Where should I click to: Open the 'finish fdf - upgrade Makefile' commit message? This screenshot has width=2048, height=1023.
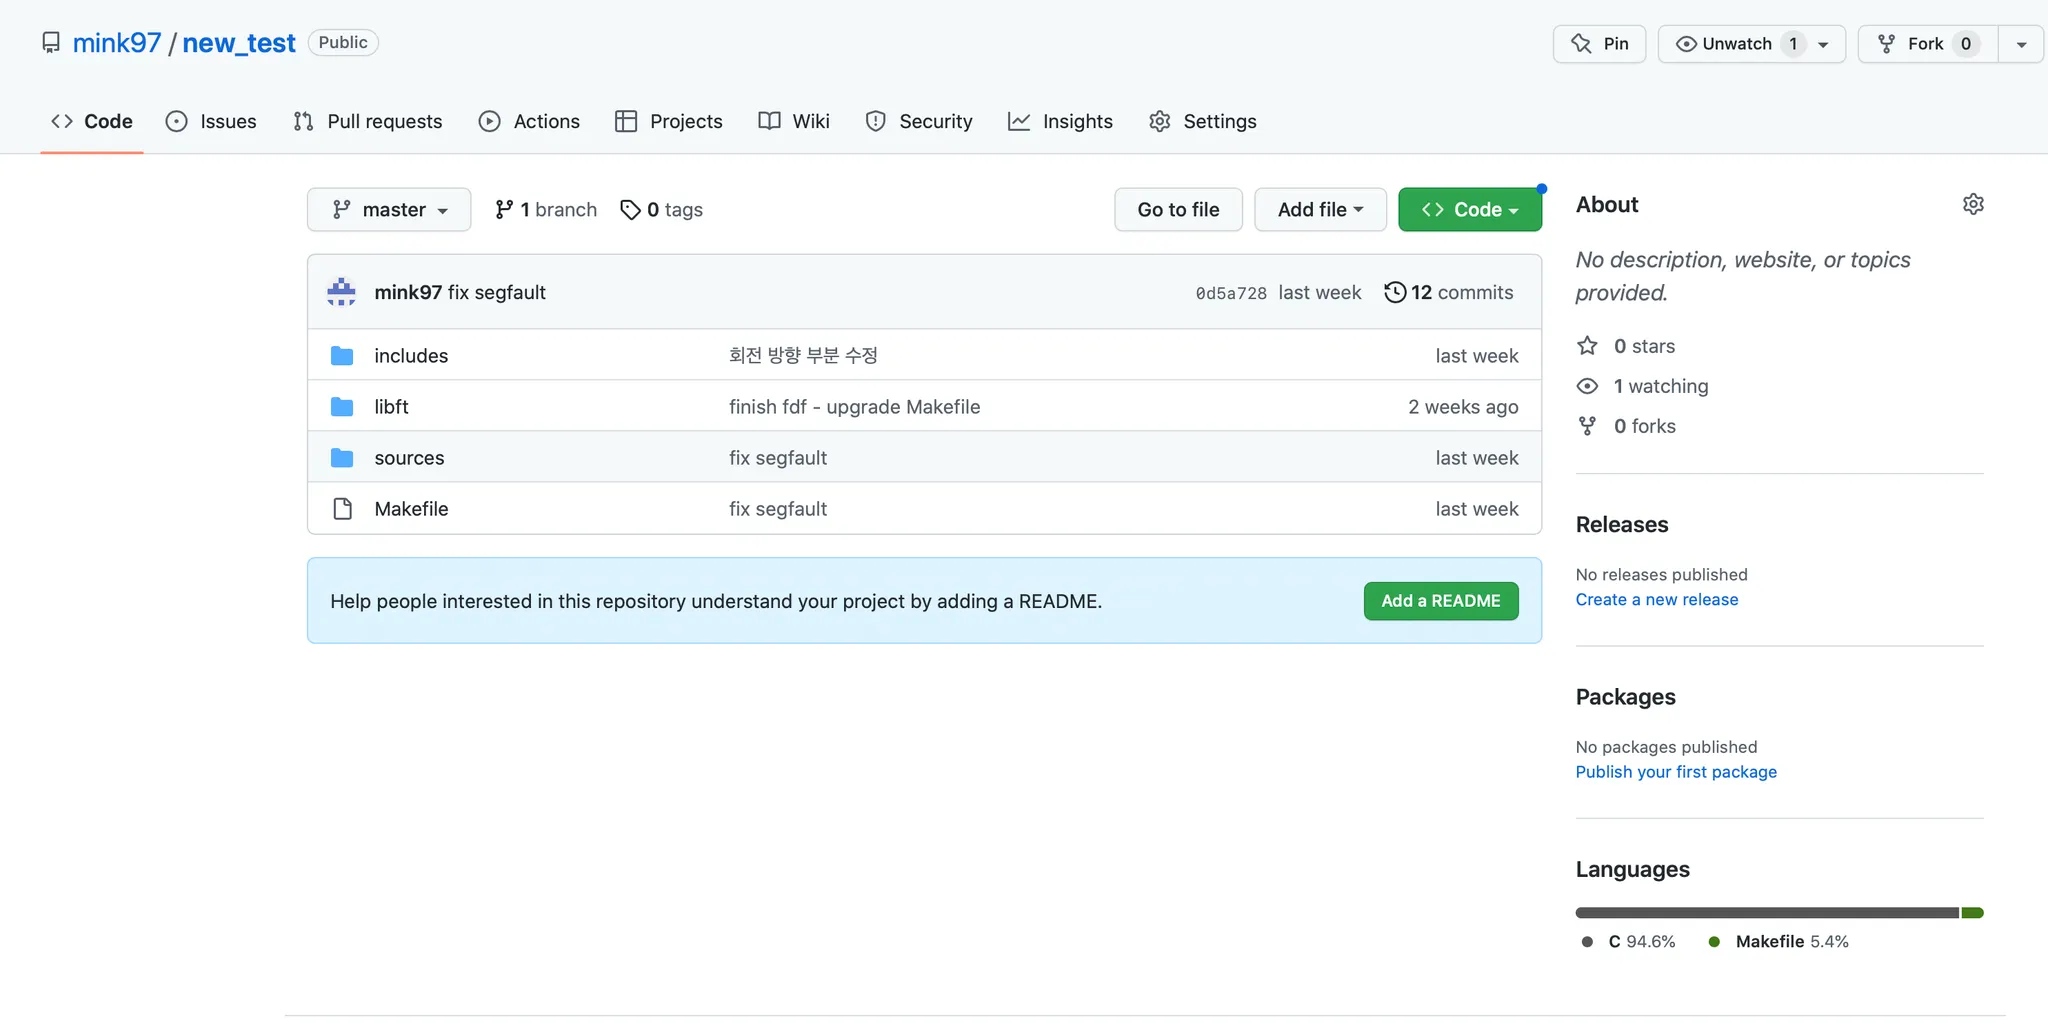tap(855, 407)
